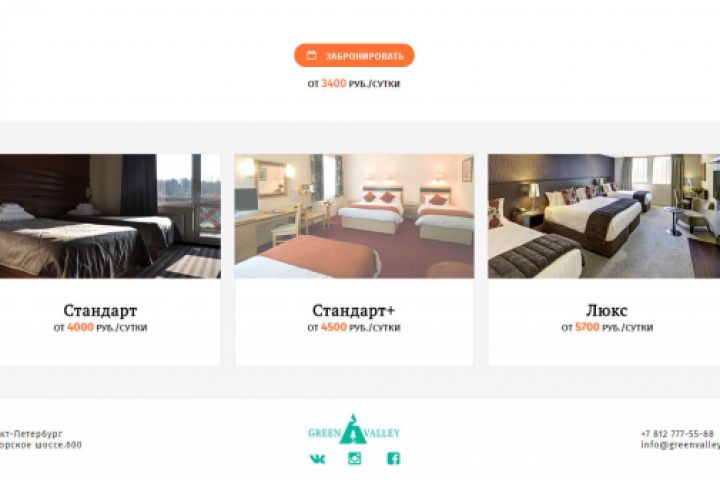Click the 5700 руб./сутки price text
720x480 pixels.
pos(607,328)
